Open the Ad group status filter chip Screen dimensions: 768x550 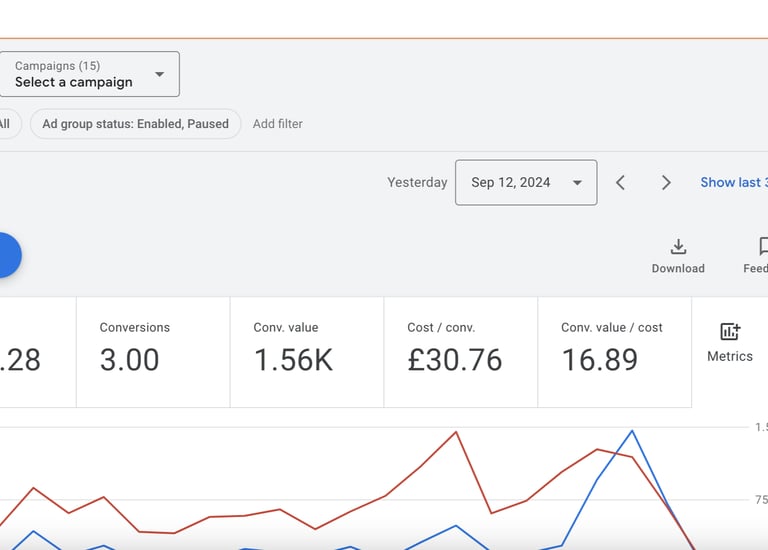[135, 124]
